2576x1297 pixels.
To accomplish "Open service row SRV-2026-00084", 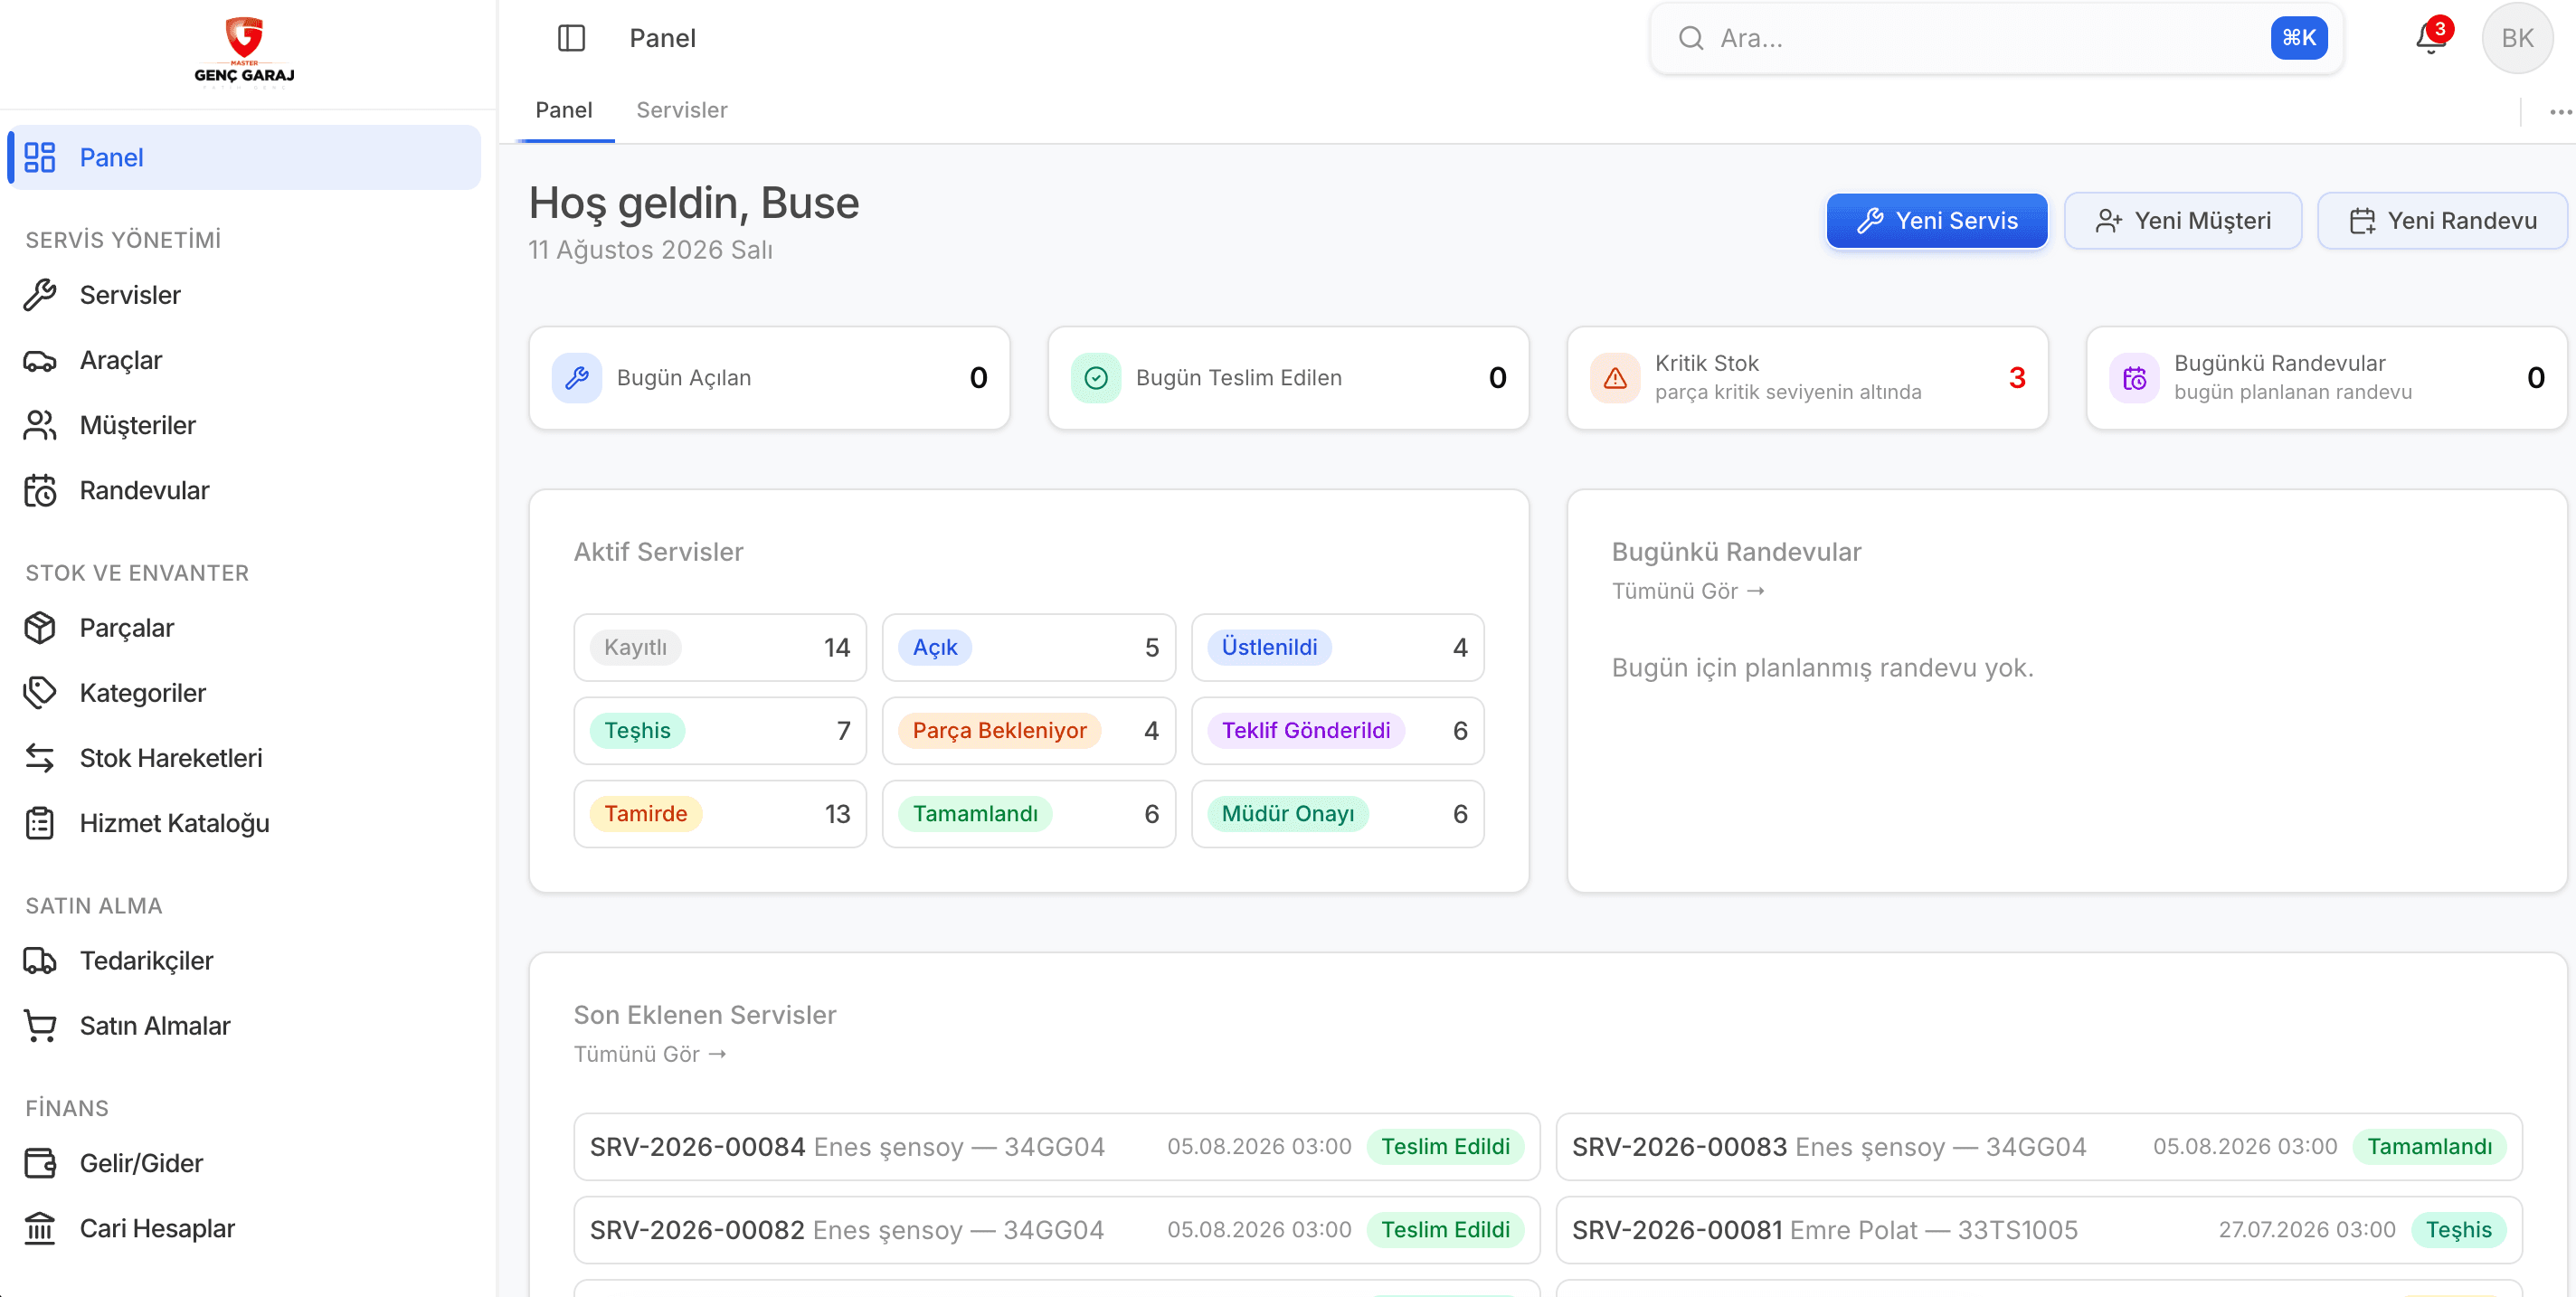I will click(x=1057, y=1147).
